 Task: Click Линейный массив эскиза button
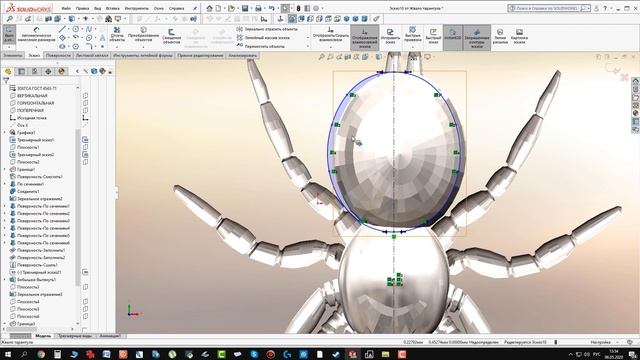263,38
